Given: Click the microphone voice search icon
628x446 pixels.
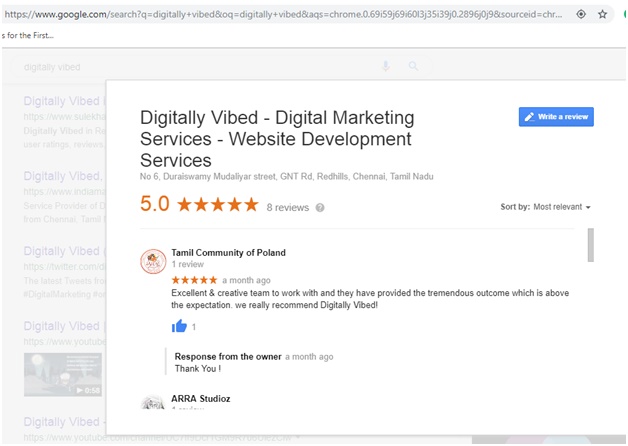Looking at the screenshot, I should tap(386, 66).
